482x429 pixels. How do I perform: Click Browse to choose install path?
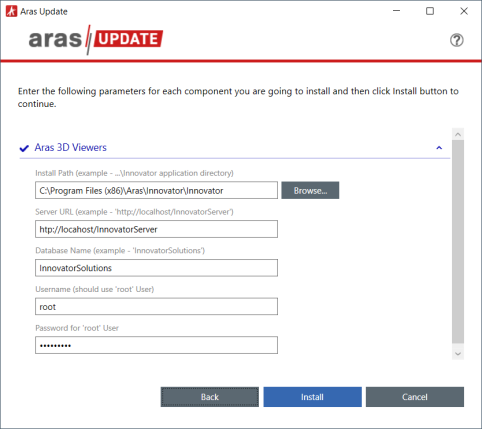coord(310,190)
